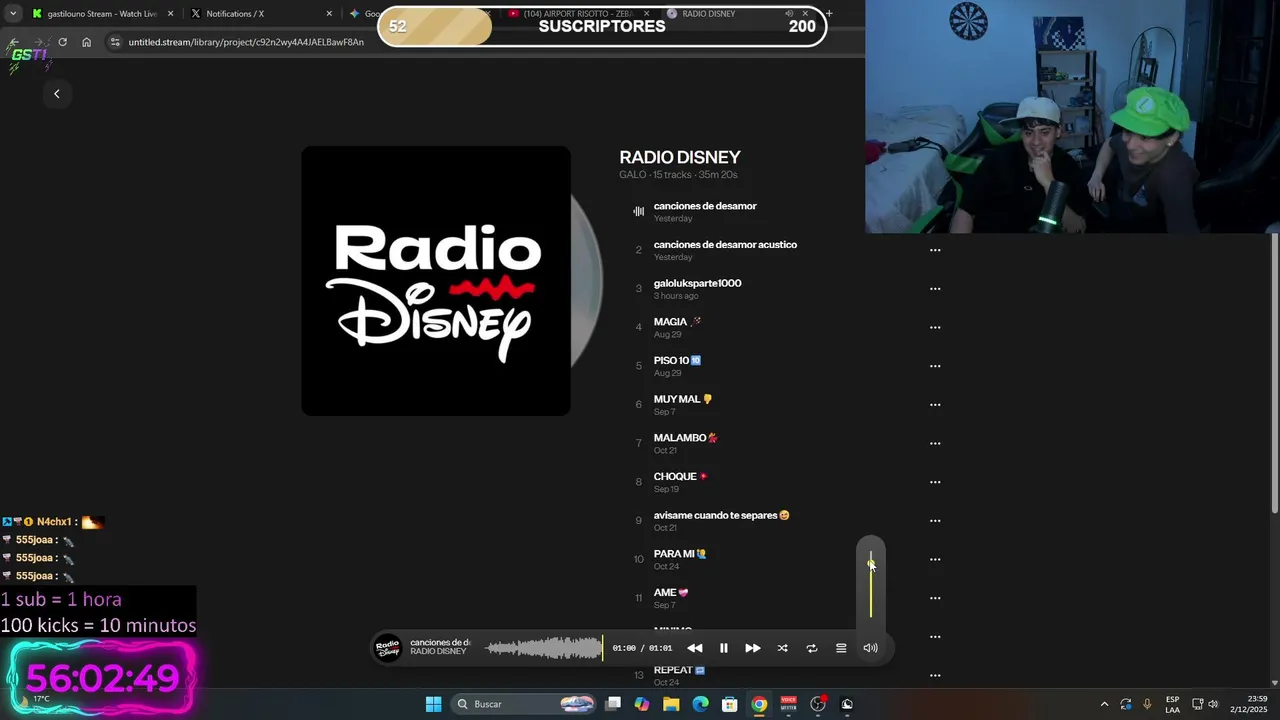This screenshot has width=1280, height=720.
Task: View site information icon in address bar
Action: pos(115,42)
